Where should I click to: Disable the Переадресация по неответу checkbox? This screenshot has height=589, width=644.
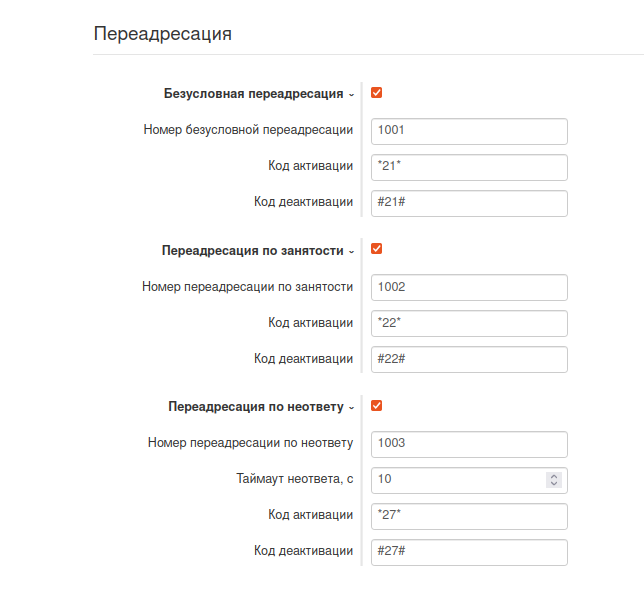click(x=377, y=406)
